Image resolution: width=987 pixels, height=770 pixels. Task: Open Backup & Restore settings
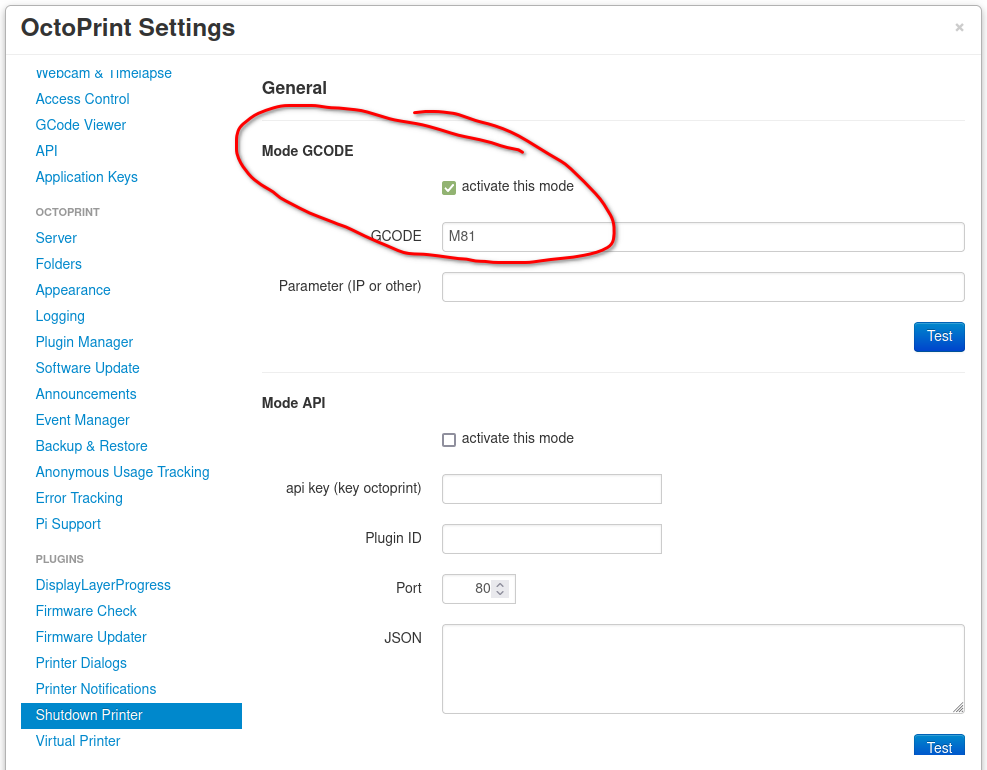91,446
